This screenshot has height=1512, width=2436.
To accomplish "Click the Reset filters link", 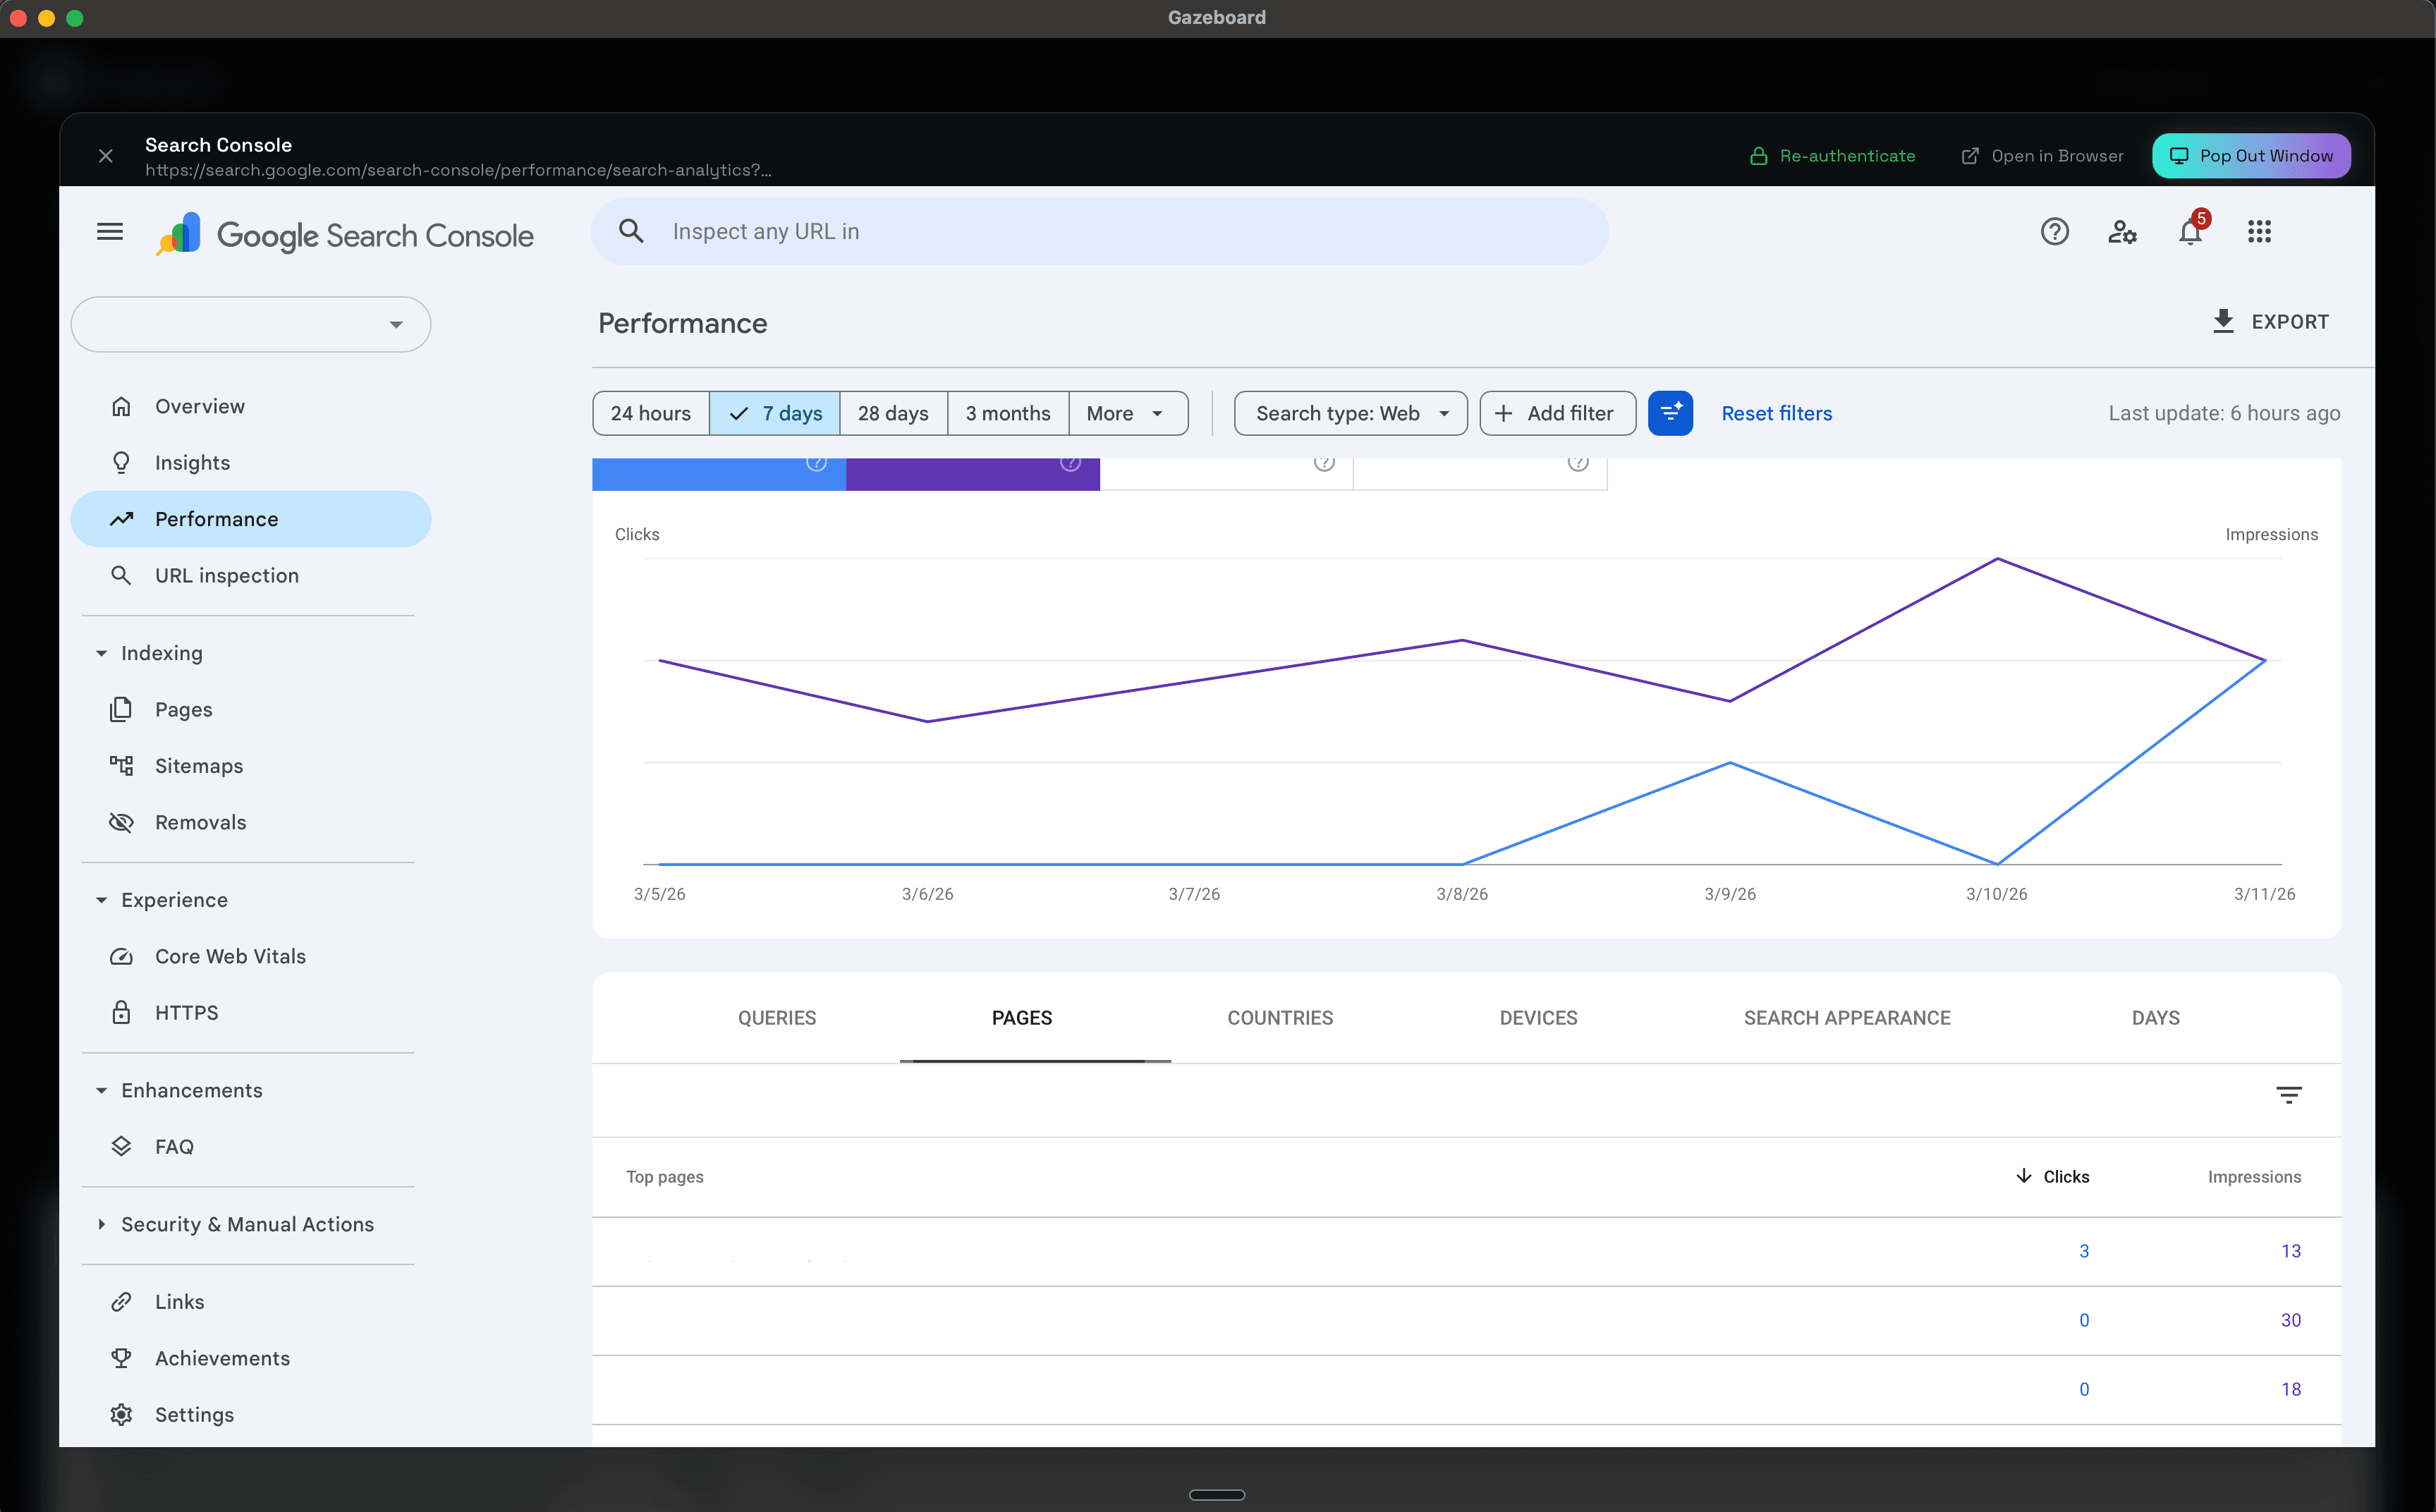I will pos(1776,413).
